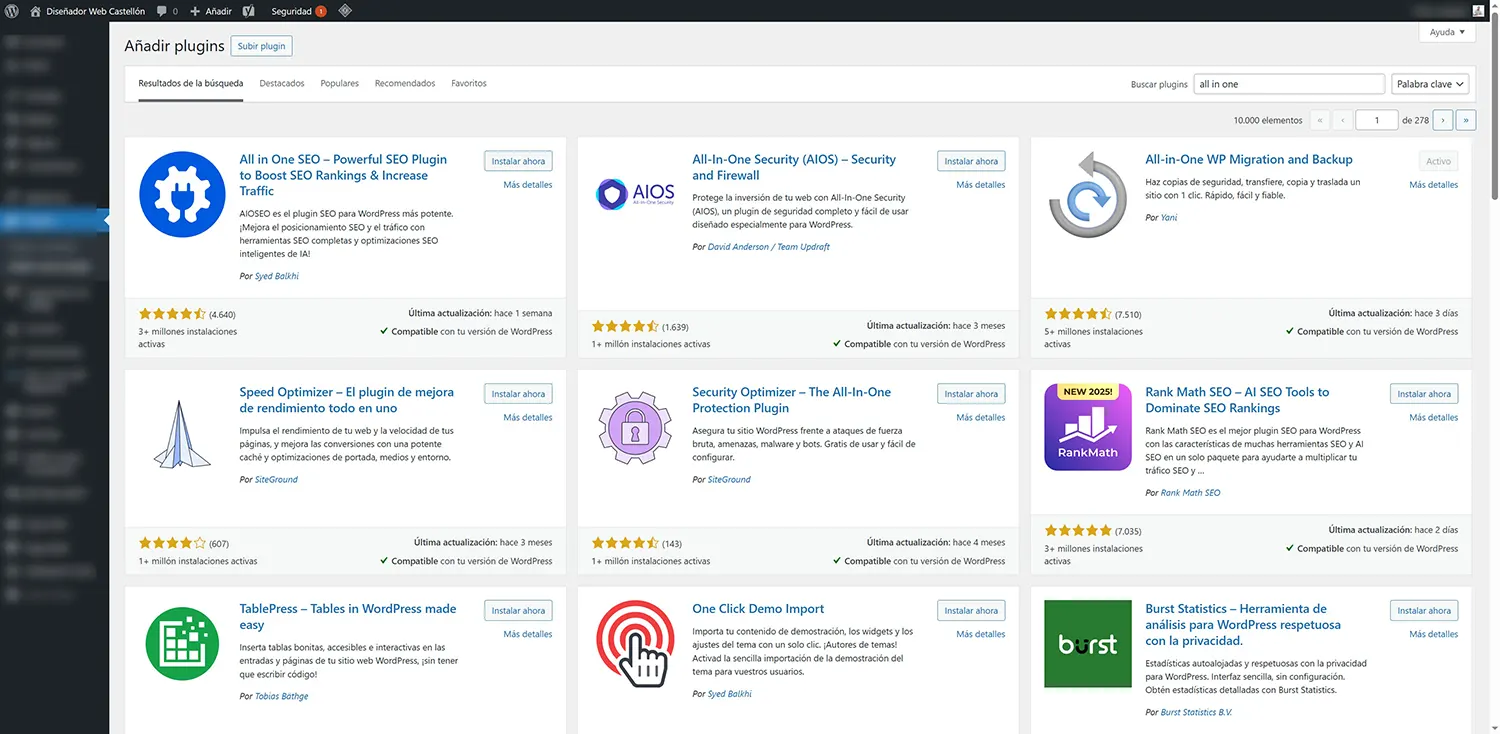Open the Palabra clave dropdown

click(x=1430, y=84)
